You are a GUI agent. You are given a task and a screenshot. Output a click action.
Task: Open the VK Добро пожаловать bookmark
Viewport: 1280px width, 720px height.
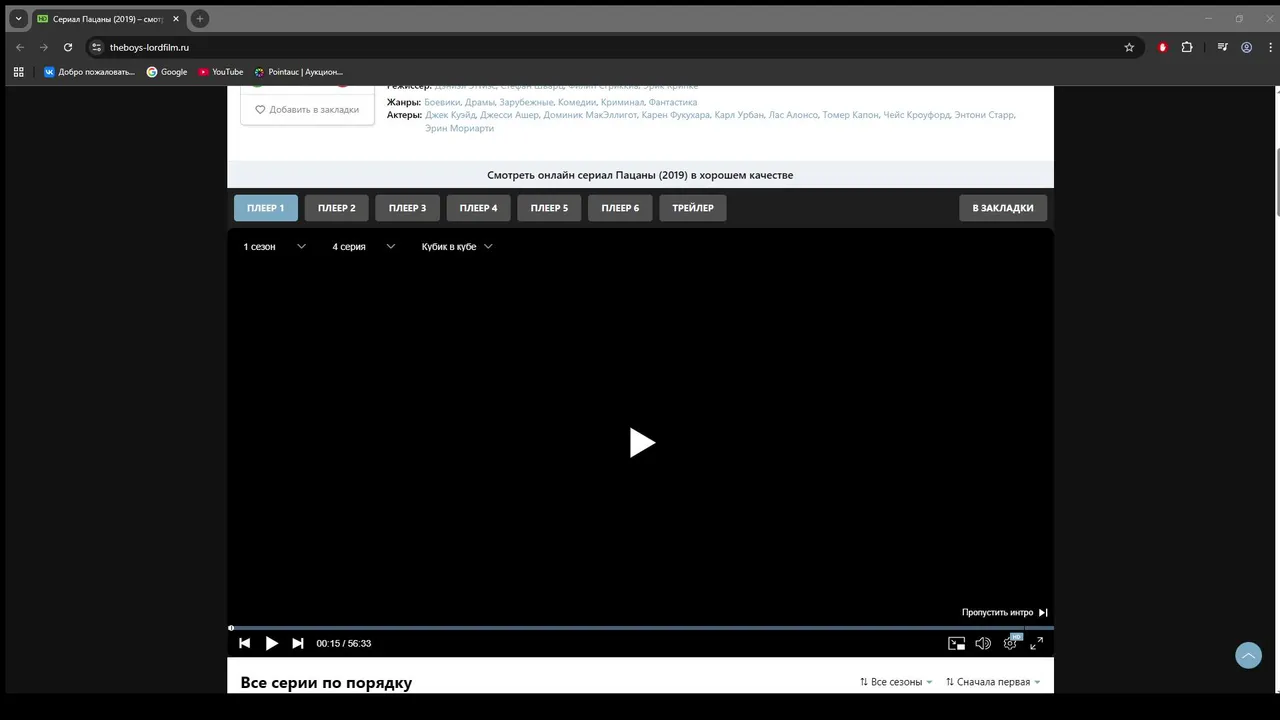click(x=89, y=72)
